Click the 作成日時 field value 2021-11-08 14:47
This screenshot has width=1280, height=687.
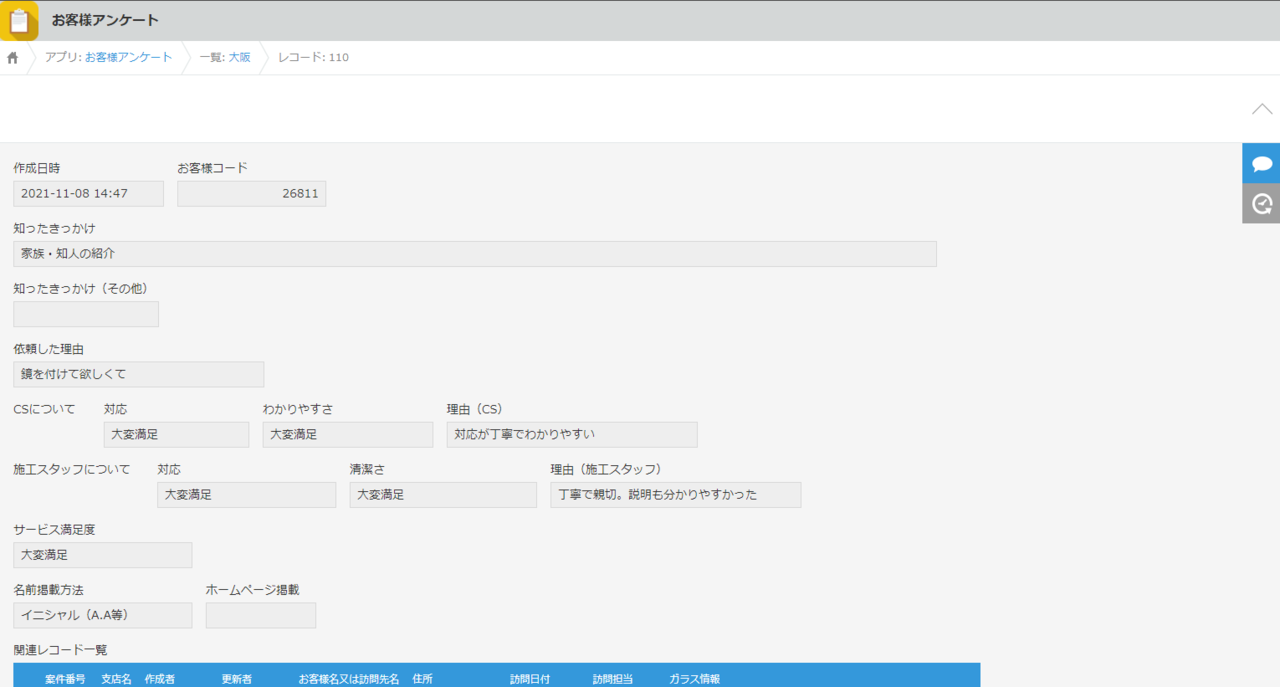point(88,194)
